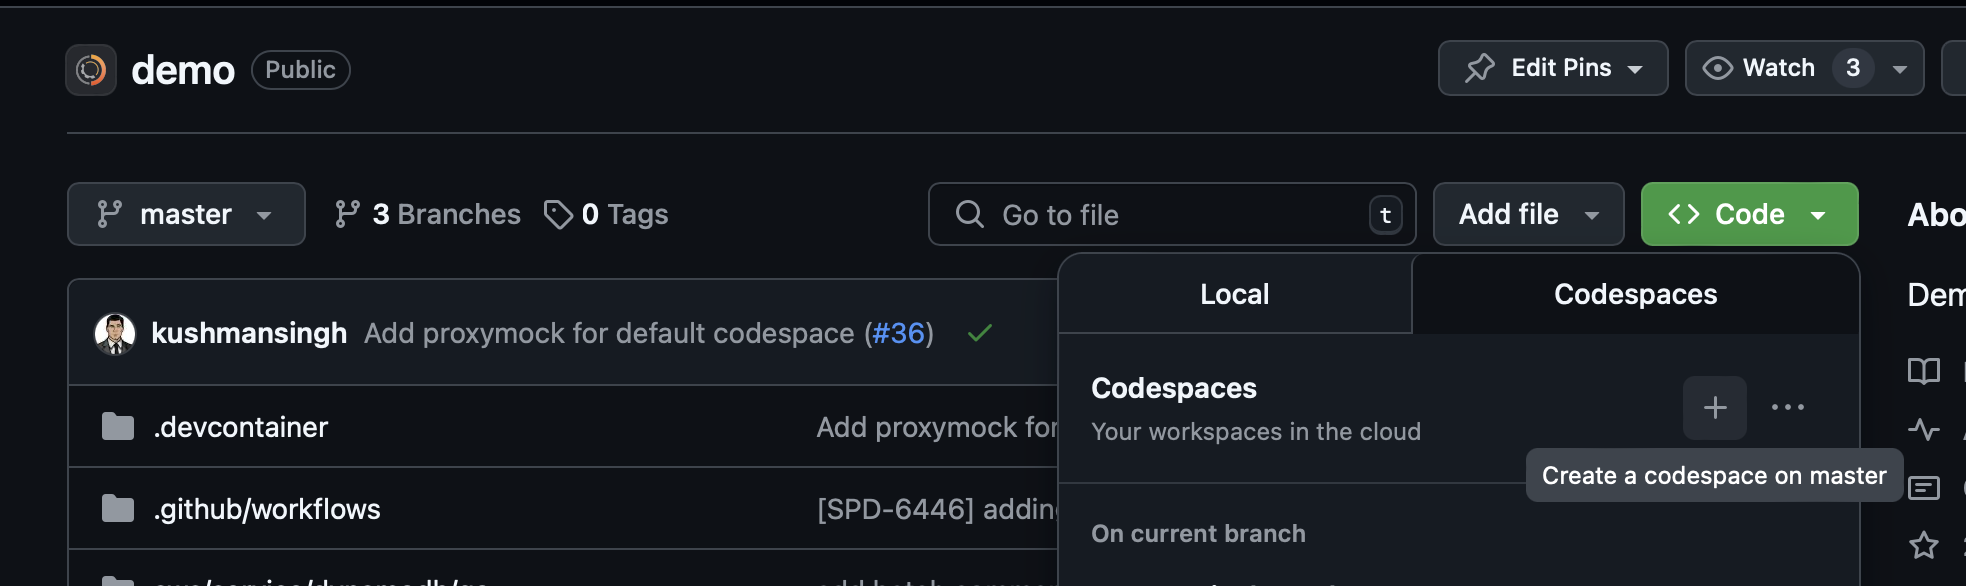Open the watchers count 3
Image resolution: width=1966 pixels, height=586 pixels.
click(x=1853, y=68)
